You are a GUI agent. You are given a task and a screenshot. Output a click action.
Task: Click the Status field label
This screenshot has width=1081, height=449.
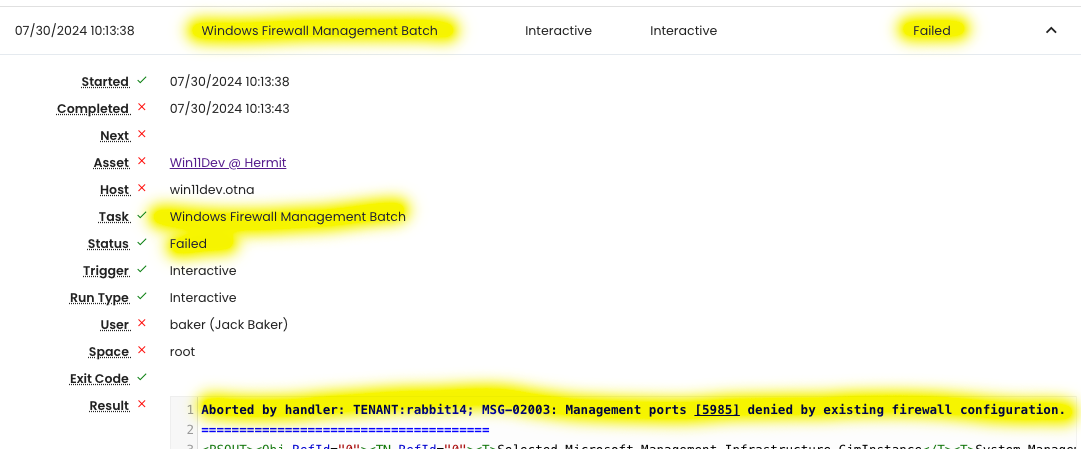108,244
